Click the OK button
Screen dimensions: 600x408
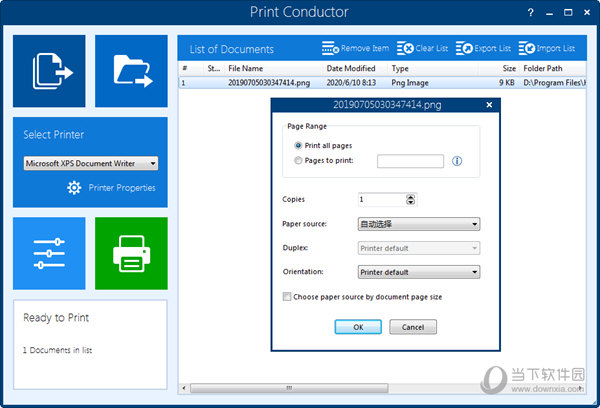coord(358,327)
